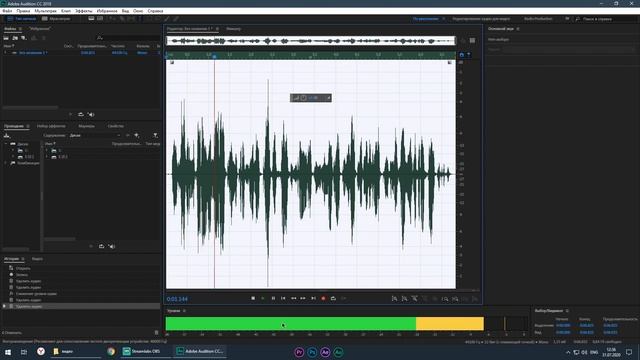
Task: Open the default workspace dropdown
Action: point(428,19)
